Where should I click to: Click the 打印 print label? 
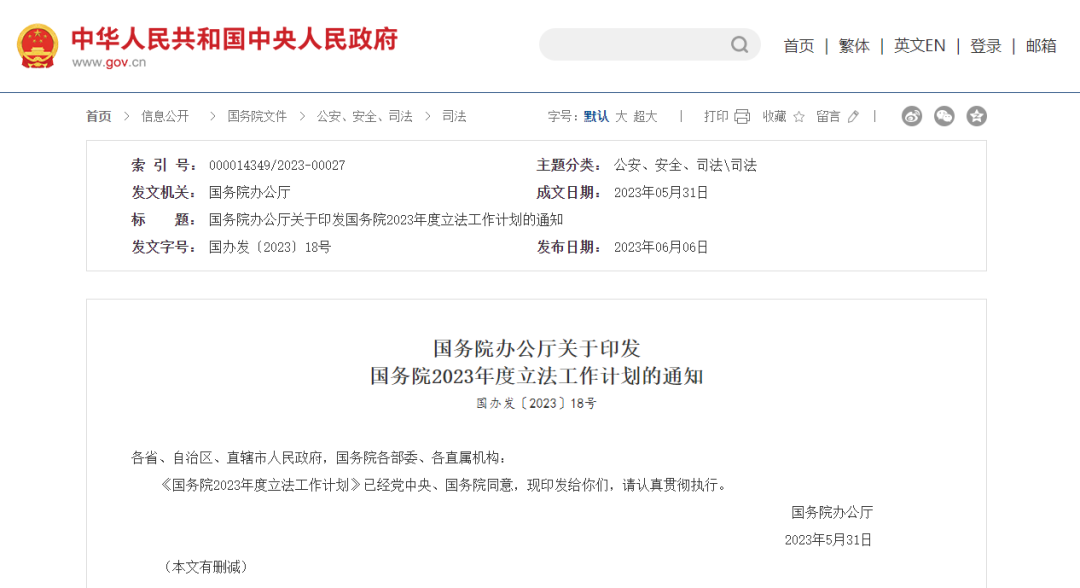pos(716,116)
